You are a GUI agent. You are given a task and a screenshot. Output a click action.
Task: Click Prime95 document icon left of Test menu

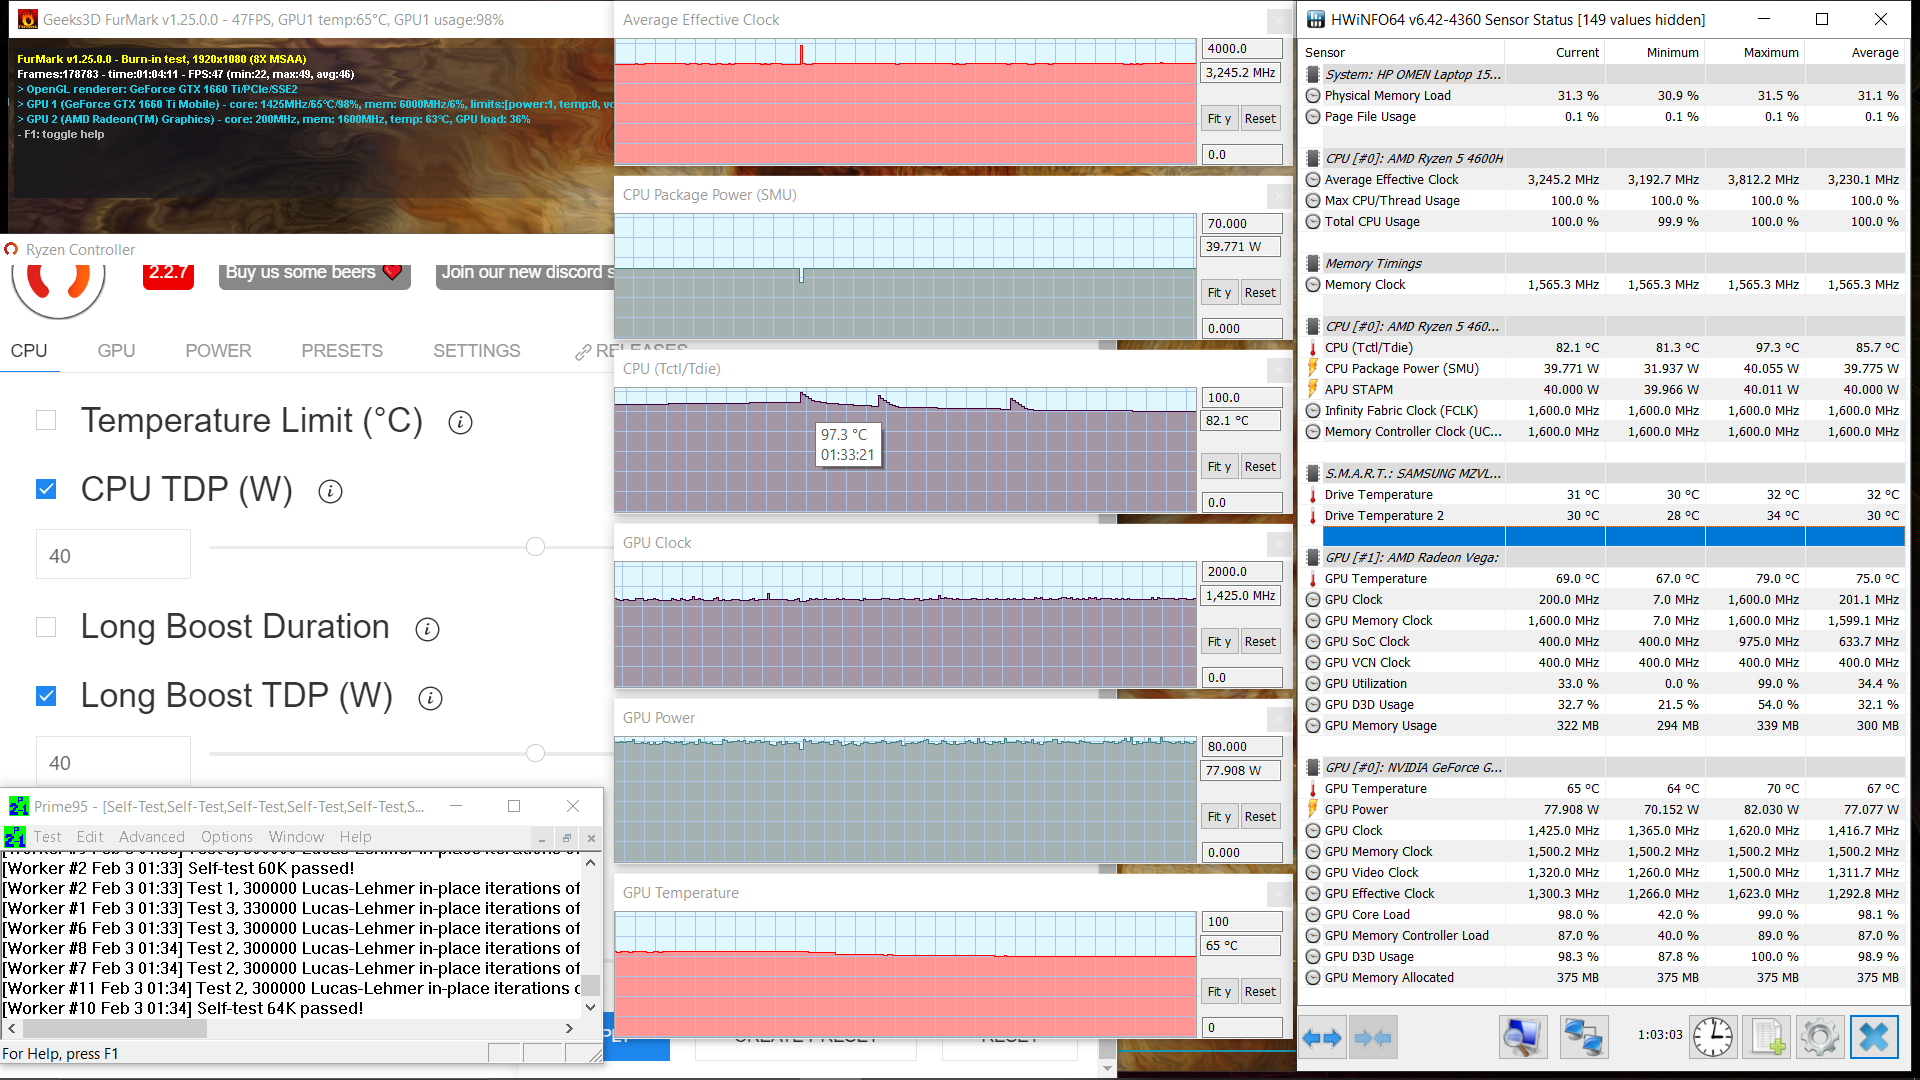pyautogui.click(x=15, y=837)
